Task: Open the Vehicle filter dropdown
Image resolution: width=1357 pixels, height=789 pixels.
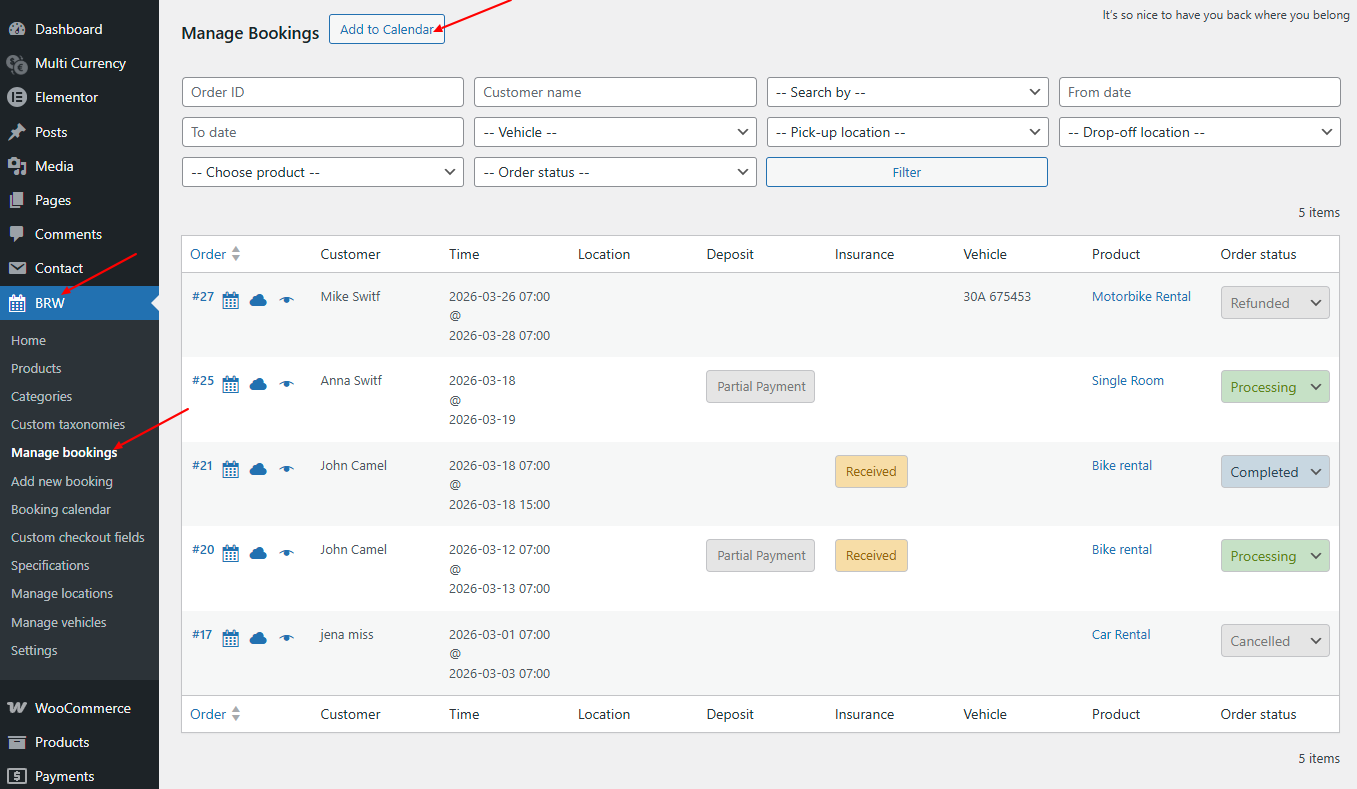Action: coord(615,132)
